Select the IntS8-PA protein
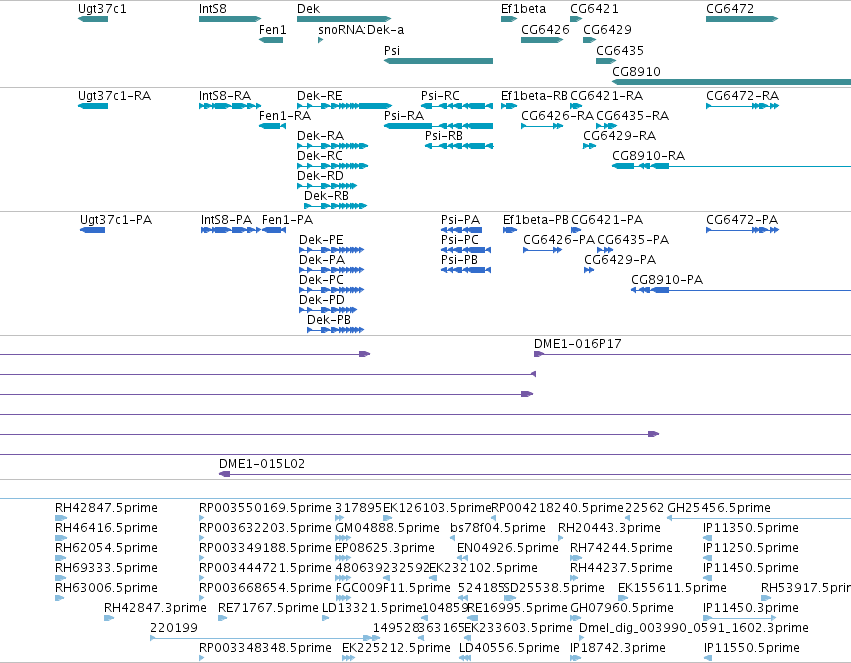 click(231, 230)
